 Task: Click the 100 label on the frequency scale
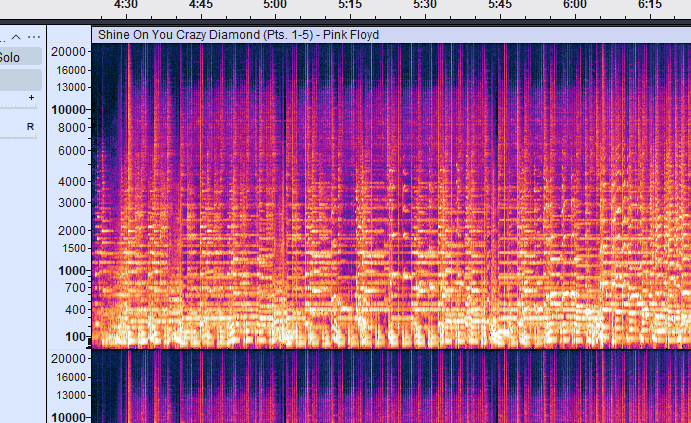[75, 337]
